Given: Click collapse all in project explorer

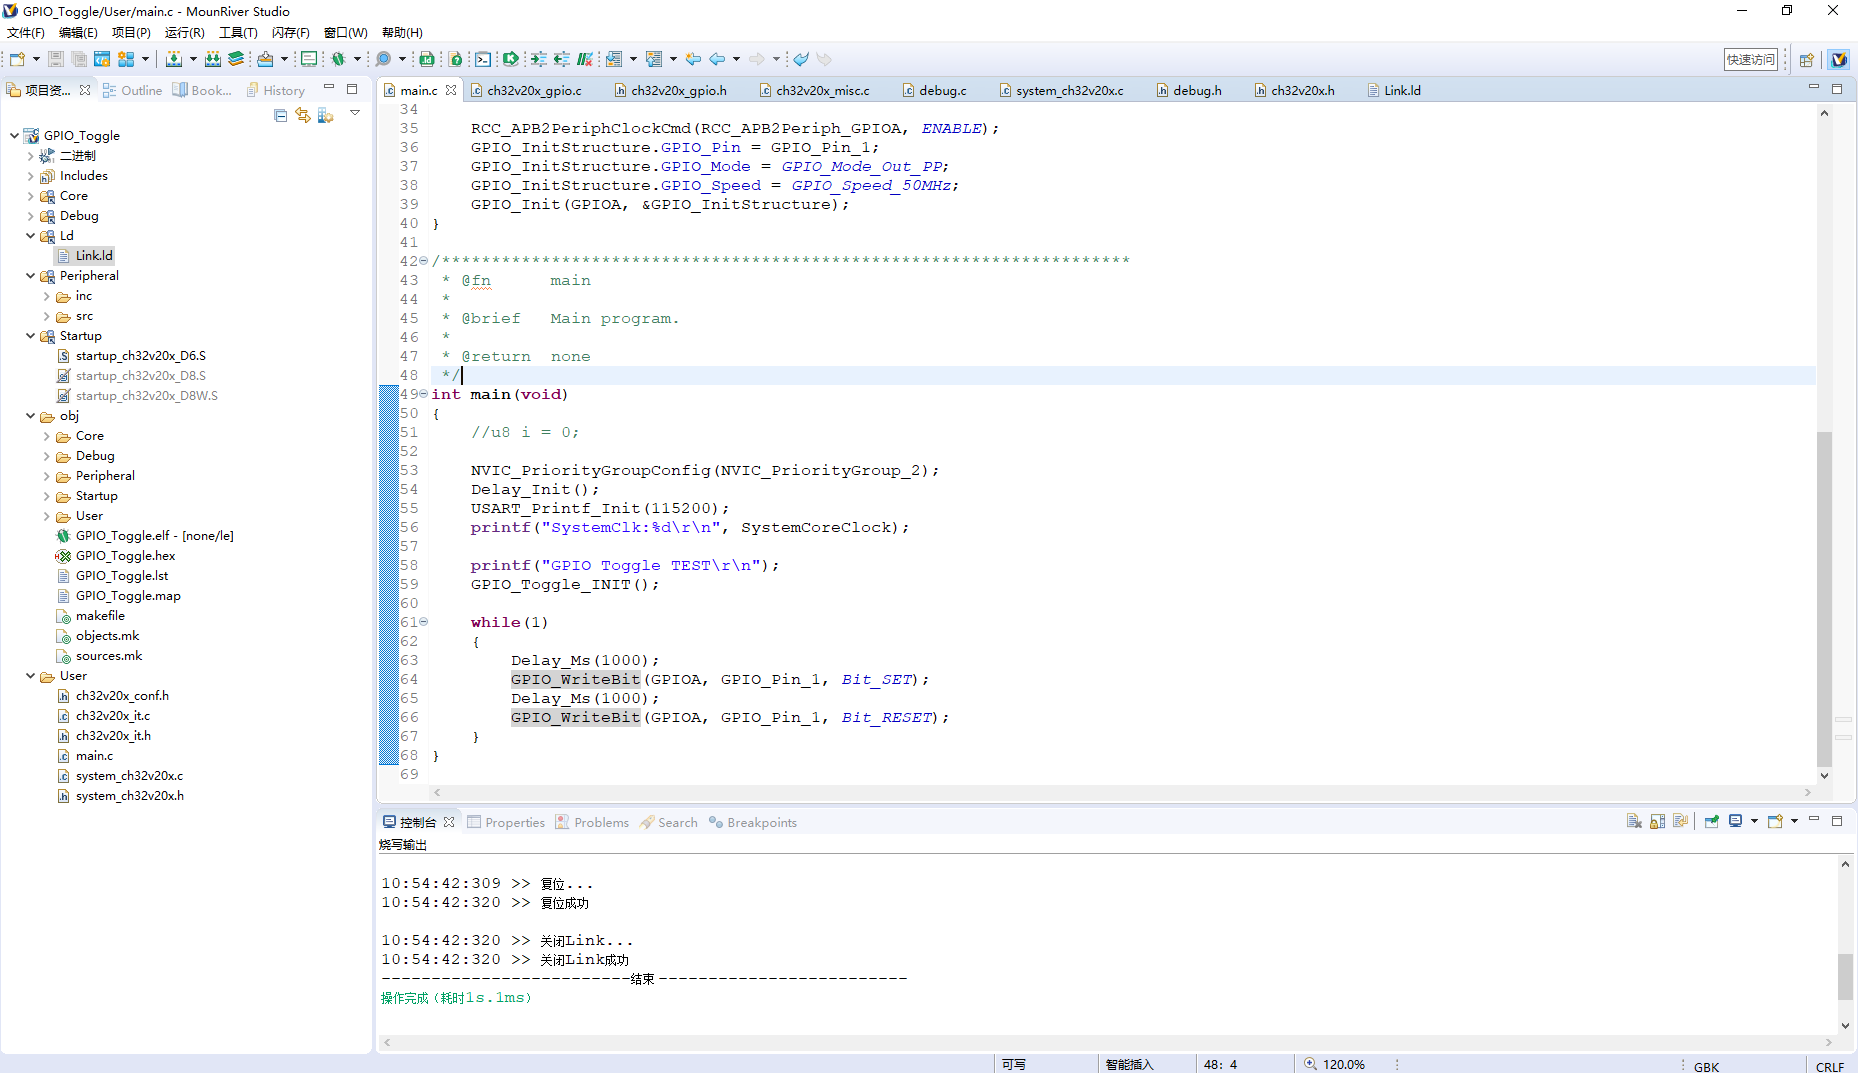Looking at the screenshot, I should coord(280,116).
